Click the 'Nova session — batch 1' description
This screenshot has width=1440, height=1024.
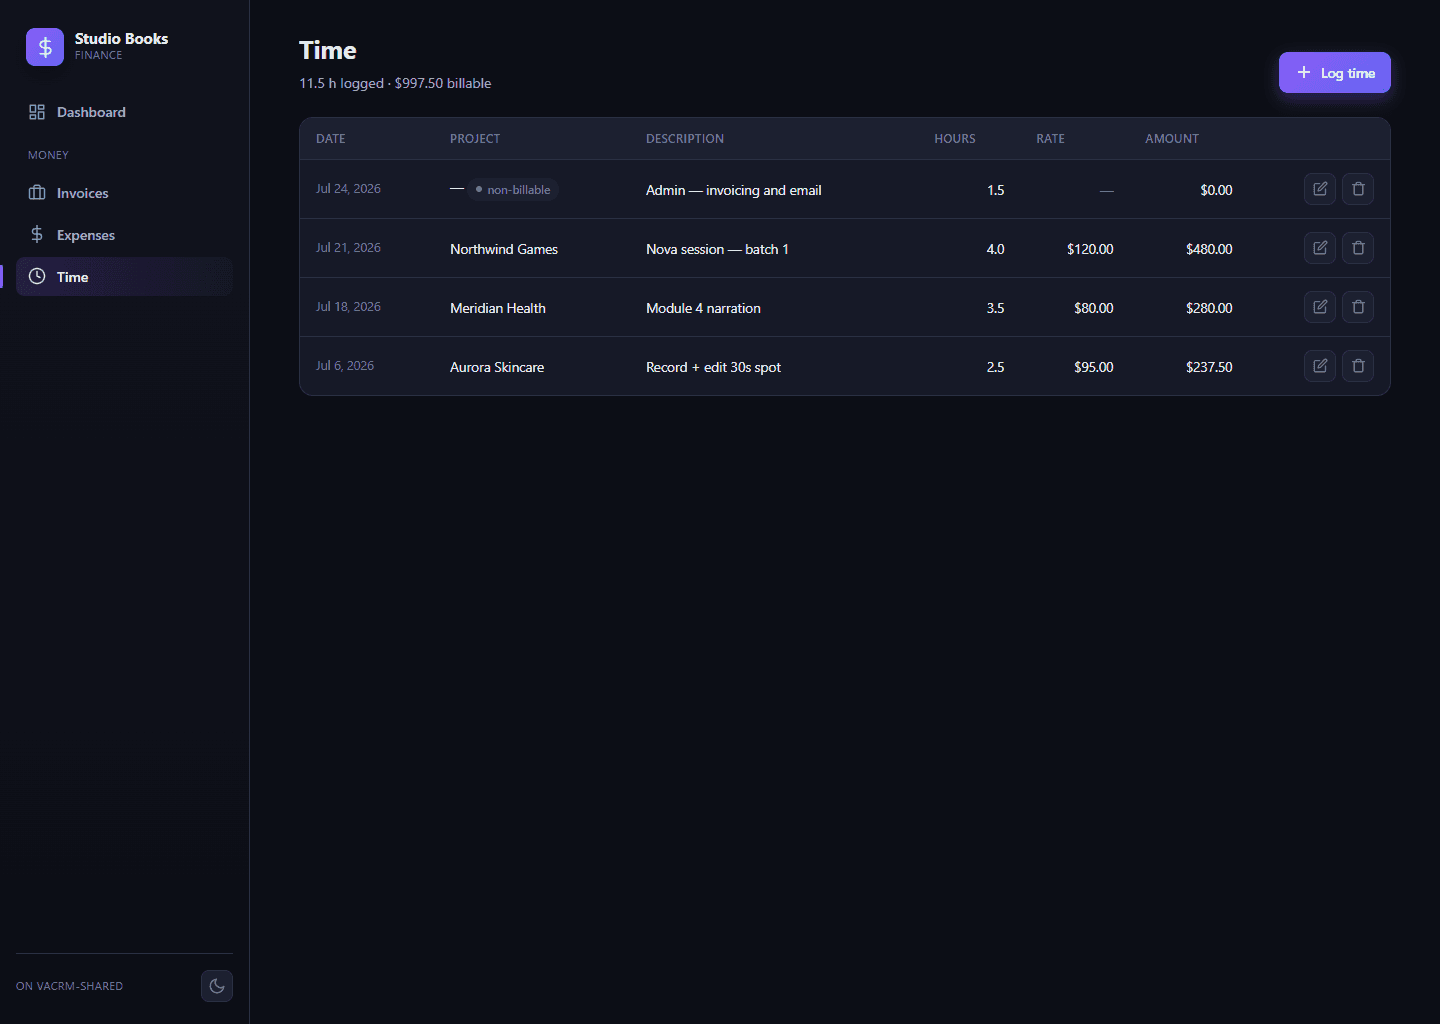click(717, 249)
